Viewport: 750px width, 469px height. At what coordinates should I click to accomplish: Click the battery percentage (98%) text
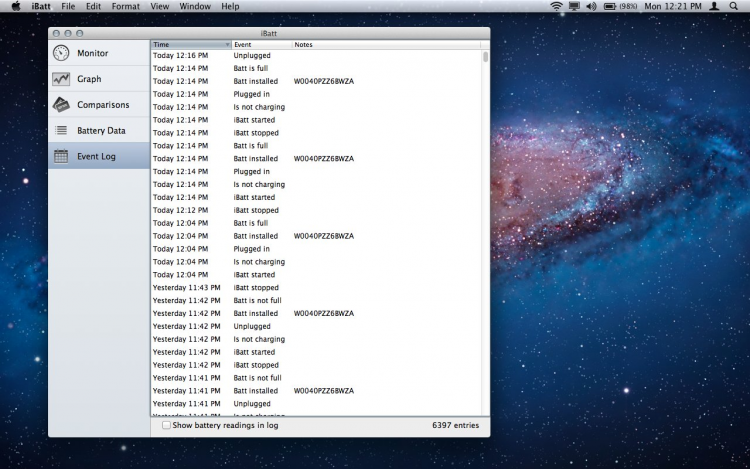point(628,6)
